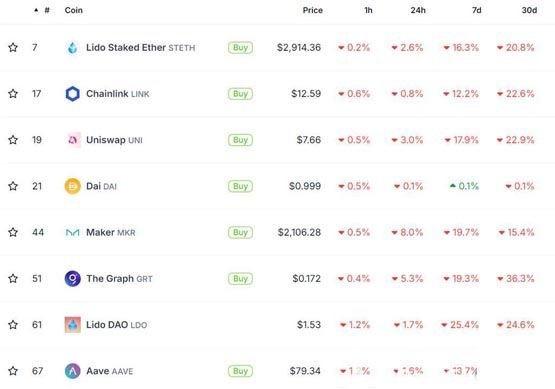Click the Lido DAO logo
Screen dimensions: 555x389
pyautogui.click(x=73, y=325)
